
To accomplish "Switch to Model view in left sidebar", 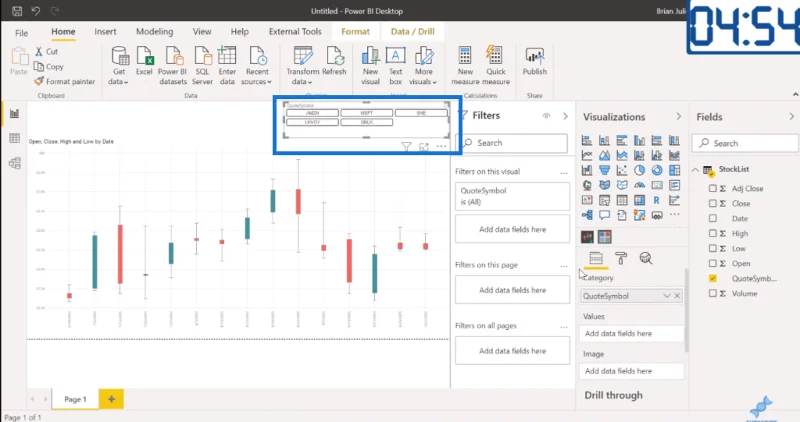I will (x=14, y=163).
